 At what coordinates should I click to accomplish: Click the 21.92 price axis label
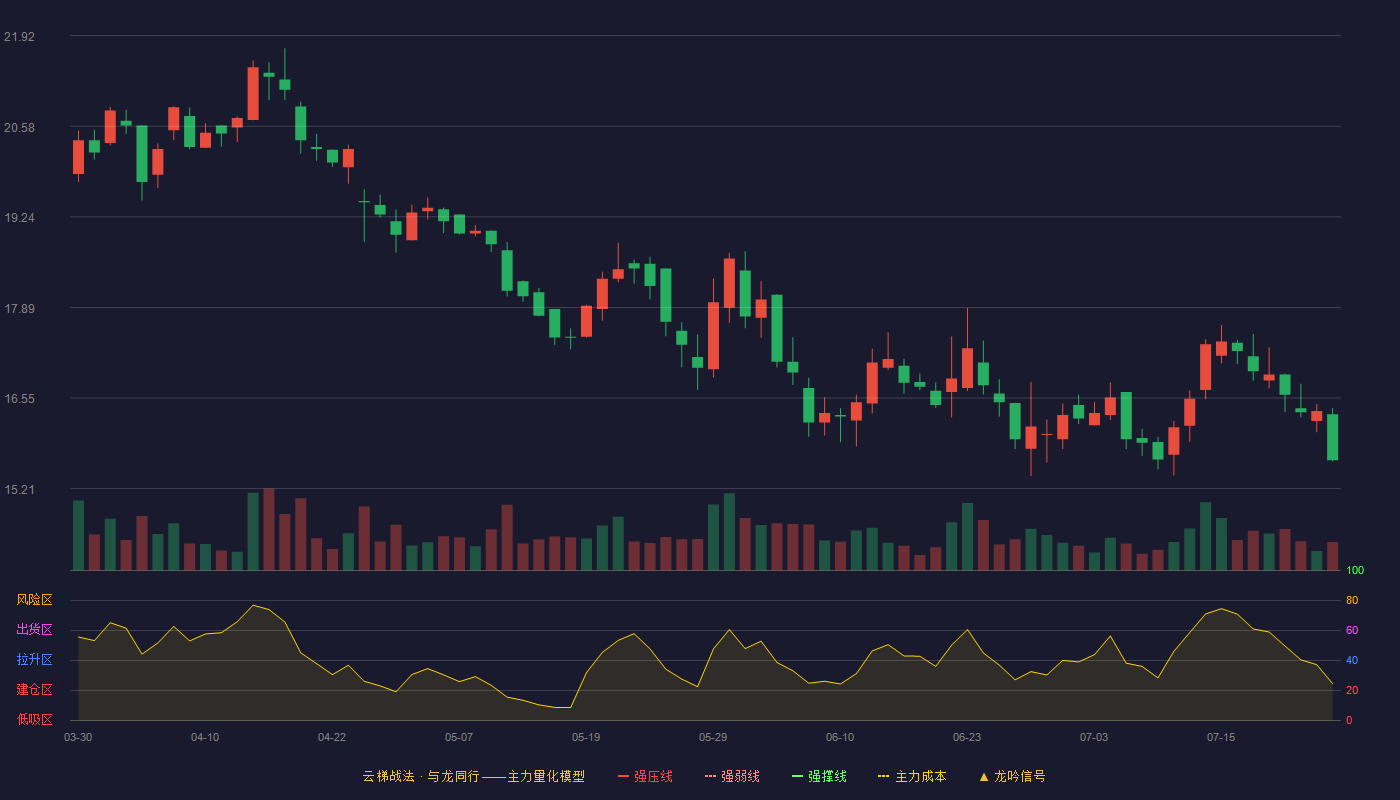click(19, 37)
